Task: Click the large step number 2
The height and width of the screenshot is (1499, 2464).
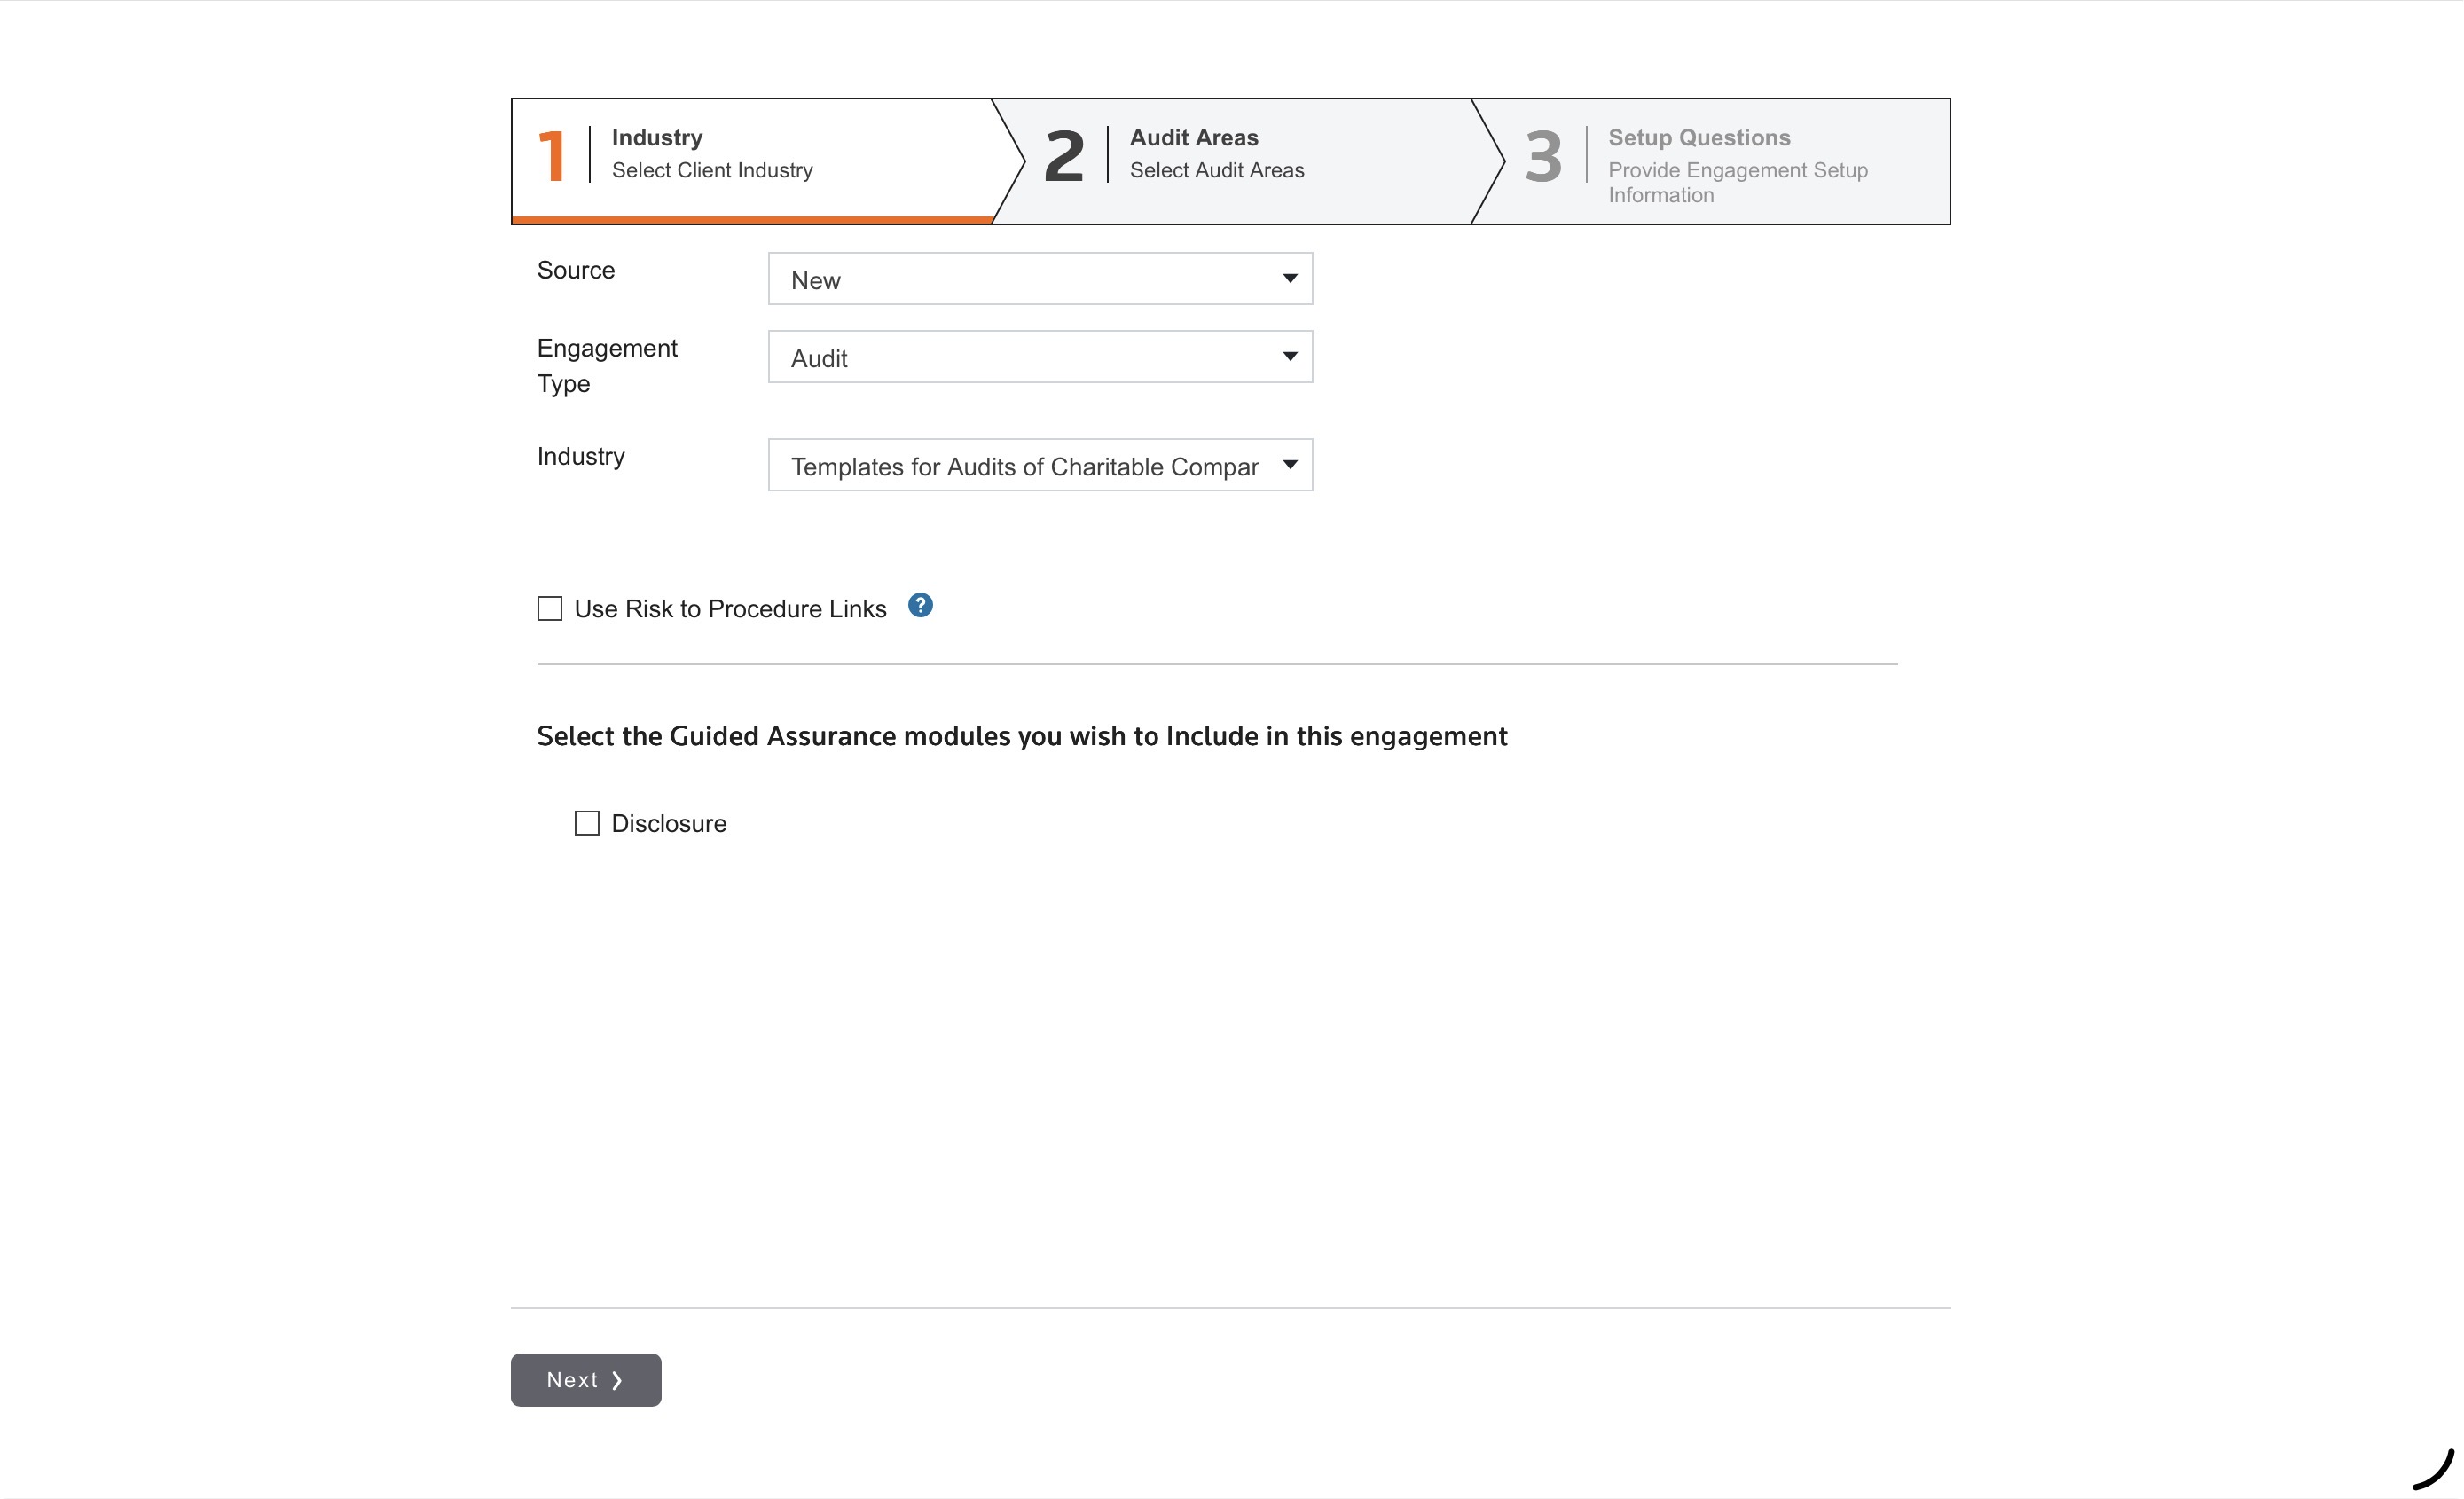Action: 1064,156
